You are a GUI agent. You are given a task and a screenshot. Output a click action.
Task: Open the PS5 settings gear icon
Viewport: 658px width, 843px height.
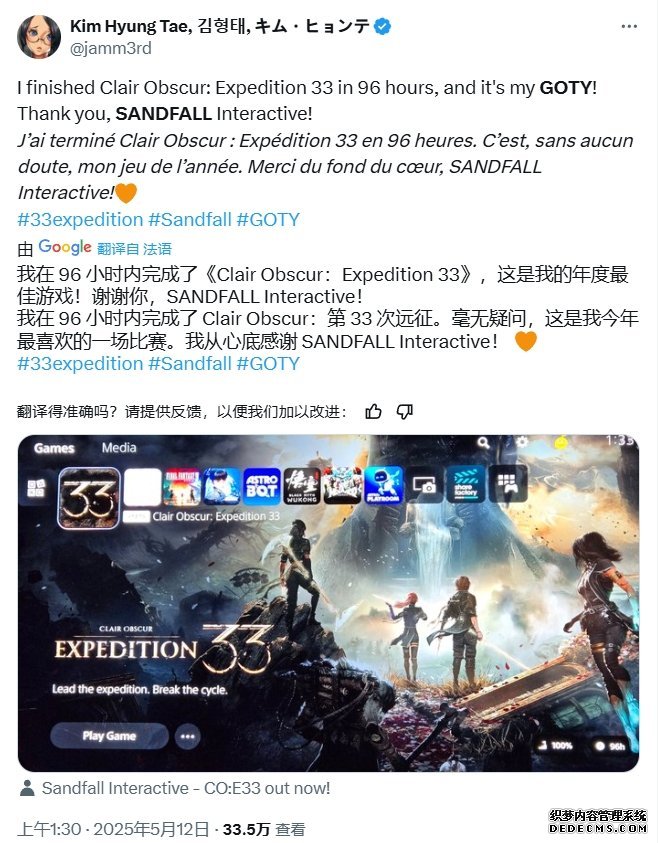coord(521,442)
